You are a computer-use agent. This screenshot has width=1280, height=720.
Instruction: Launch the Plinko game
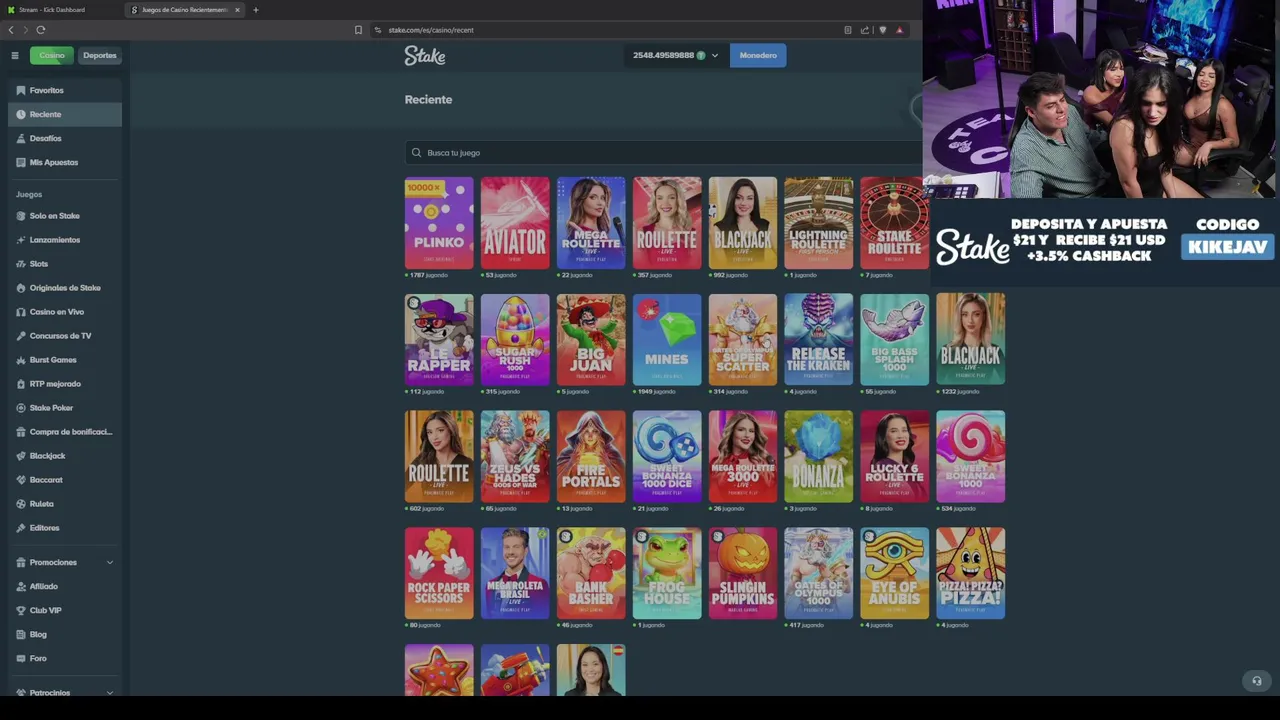point(439,223)
